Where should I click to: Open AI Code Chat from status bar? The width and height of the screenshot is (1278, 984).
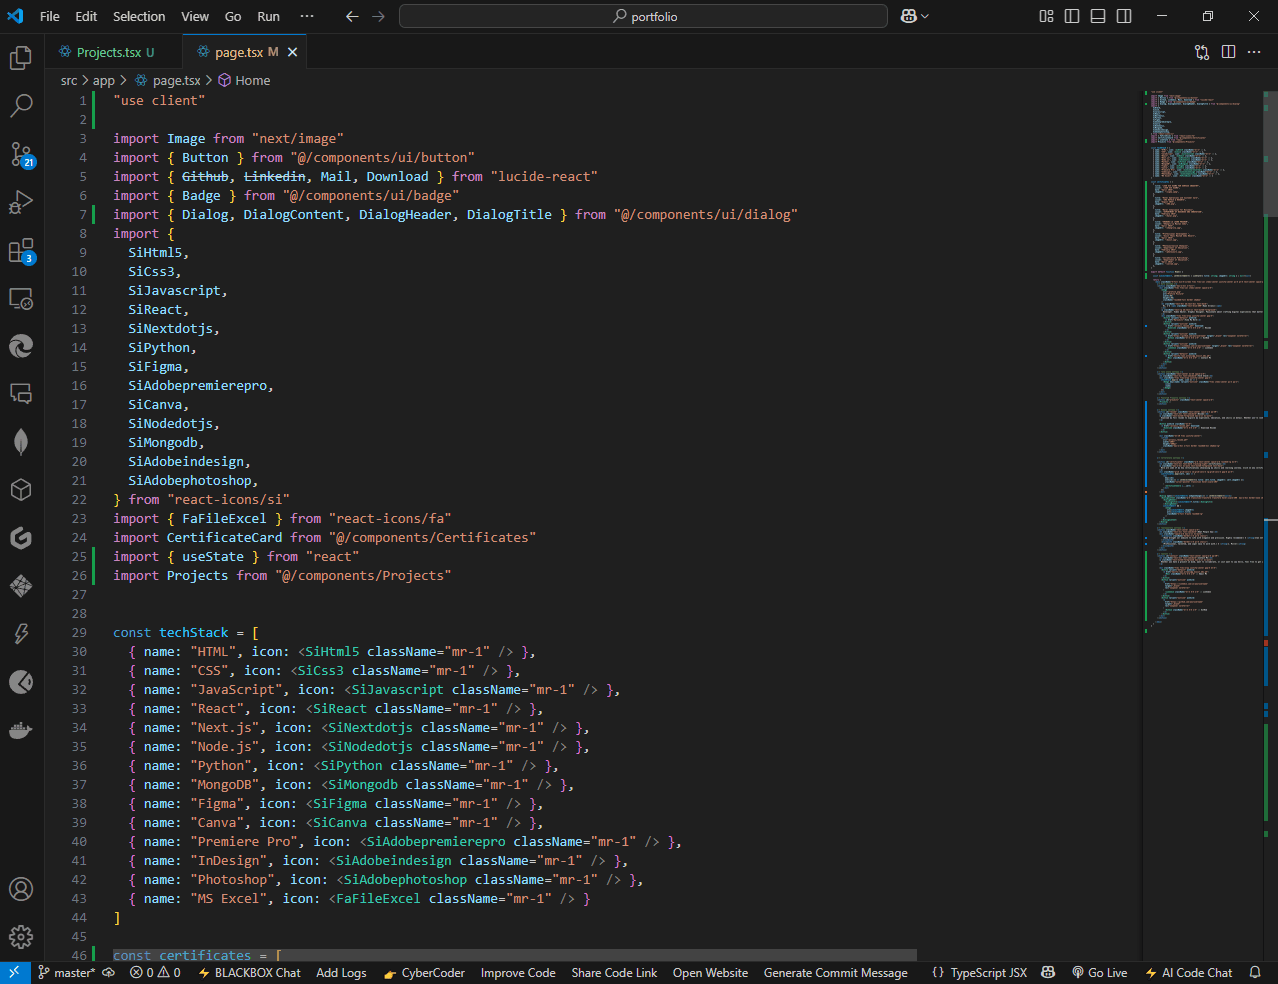pyautogui.click(x=1189, y=973)
